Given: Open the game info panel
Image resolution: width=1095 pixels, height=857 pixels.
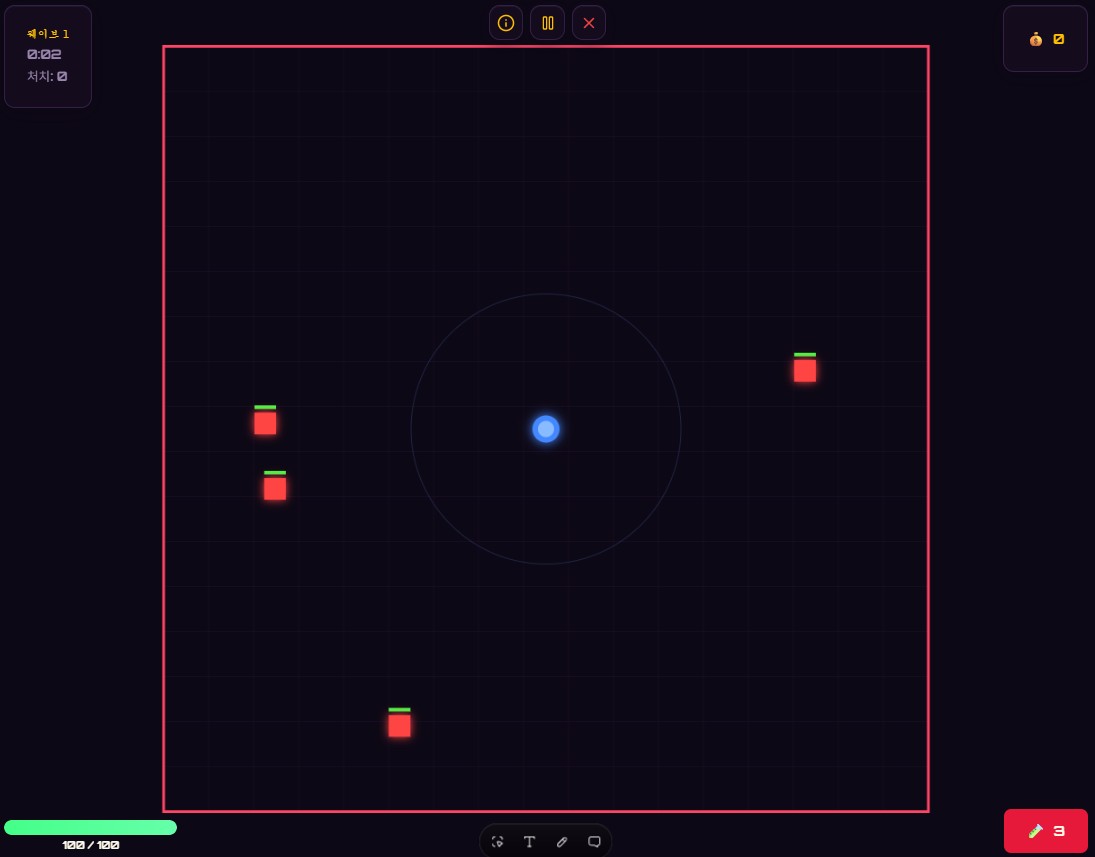Looking at the screenshot, I should [x=506, y=23].
